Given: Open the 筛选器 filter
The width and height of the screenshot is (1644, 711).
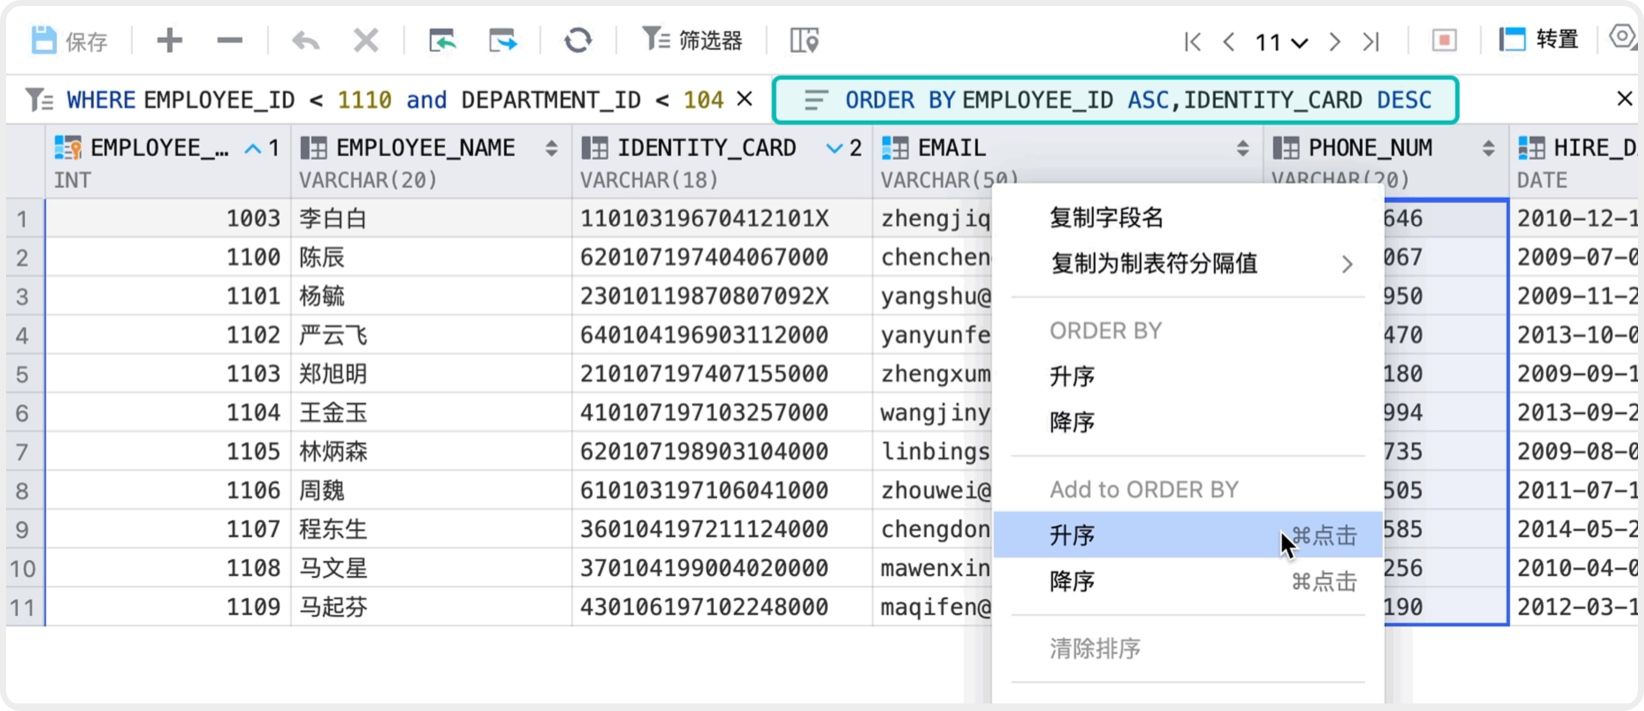Looking at the screenshot, I should tap(692, 40).
